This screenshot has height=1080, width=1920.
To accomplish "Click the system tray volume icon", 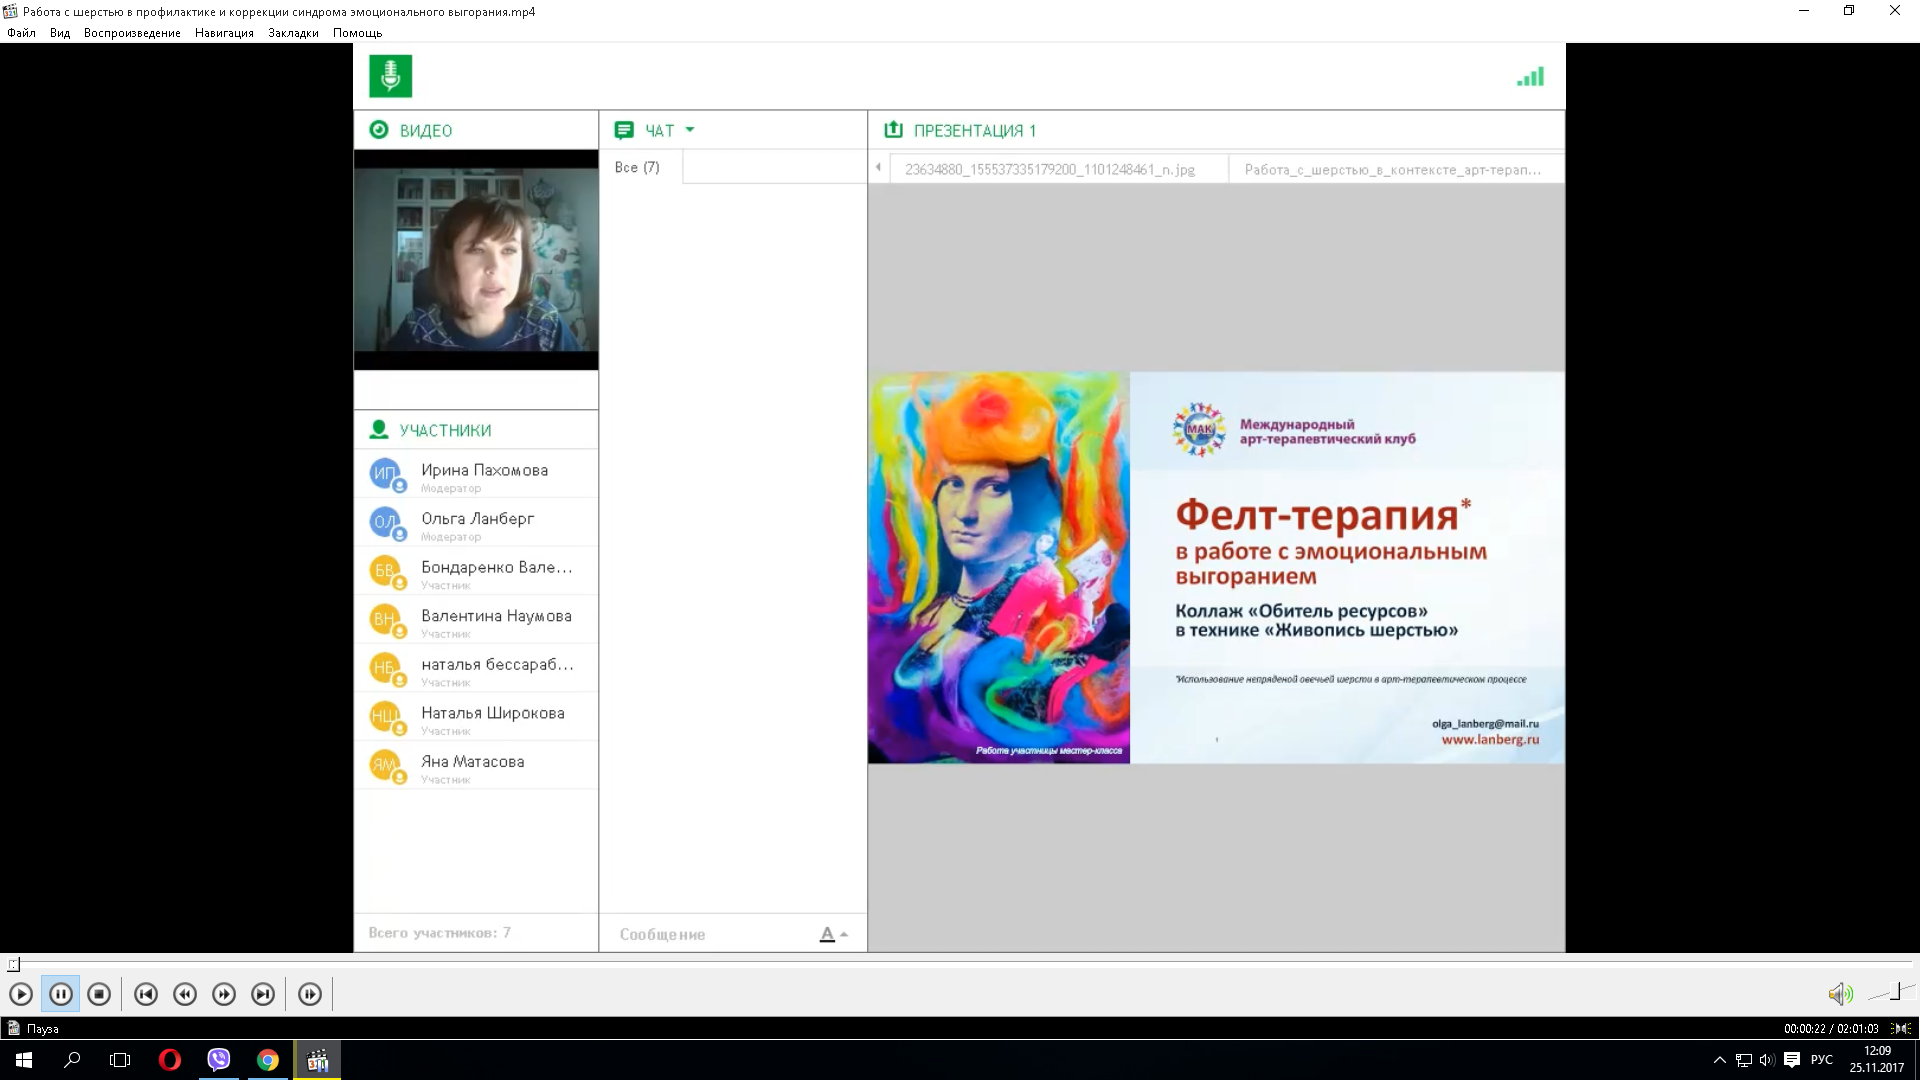I will click(x=1767, y=1060).
